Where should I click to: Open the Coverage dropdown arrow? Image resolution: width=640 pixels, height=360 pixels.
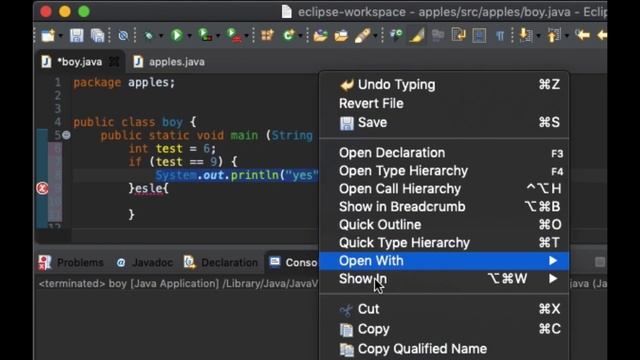218,36
